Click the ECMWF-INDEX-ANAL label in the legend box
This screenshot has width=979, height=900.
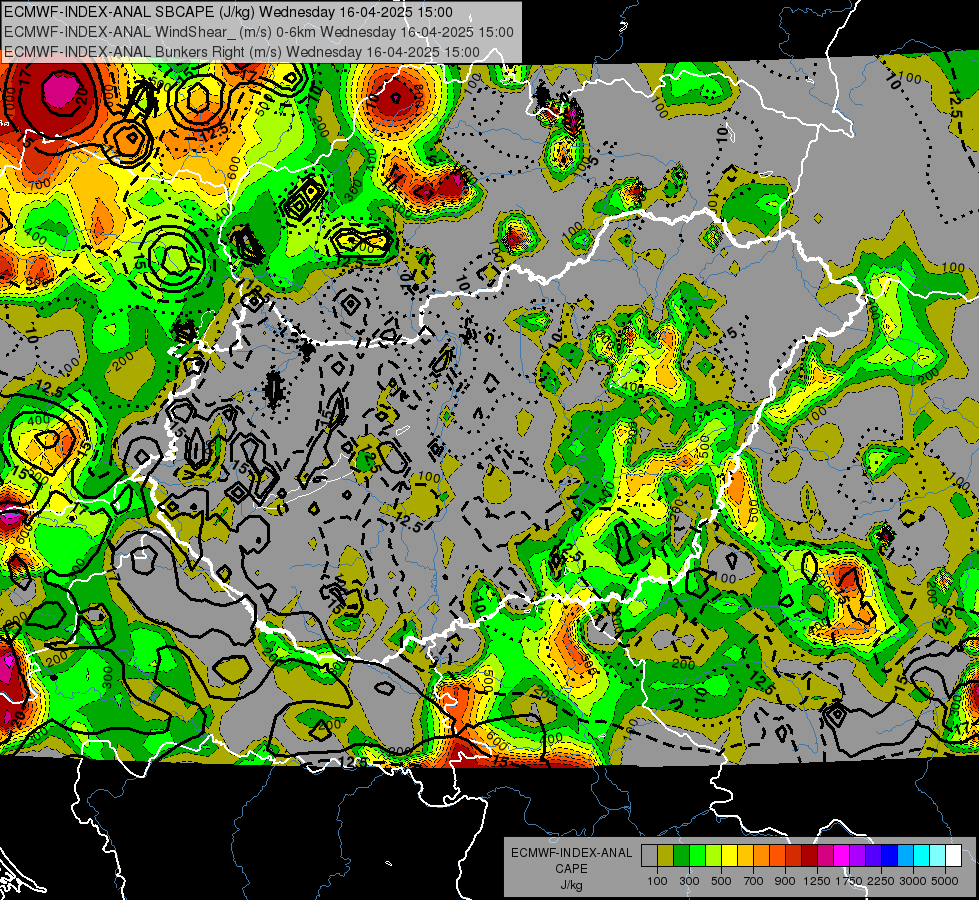(571, 853)
